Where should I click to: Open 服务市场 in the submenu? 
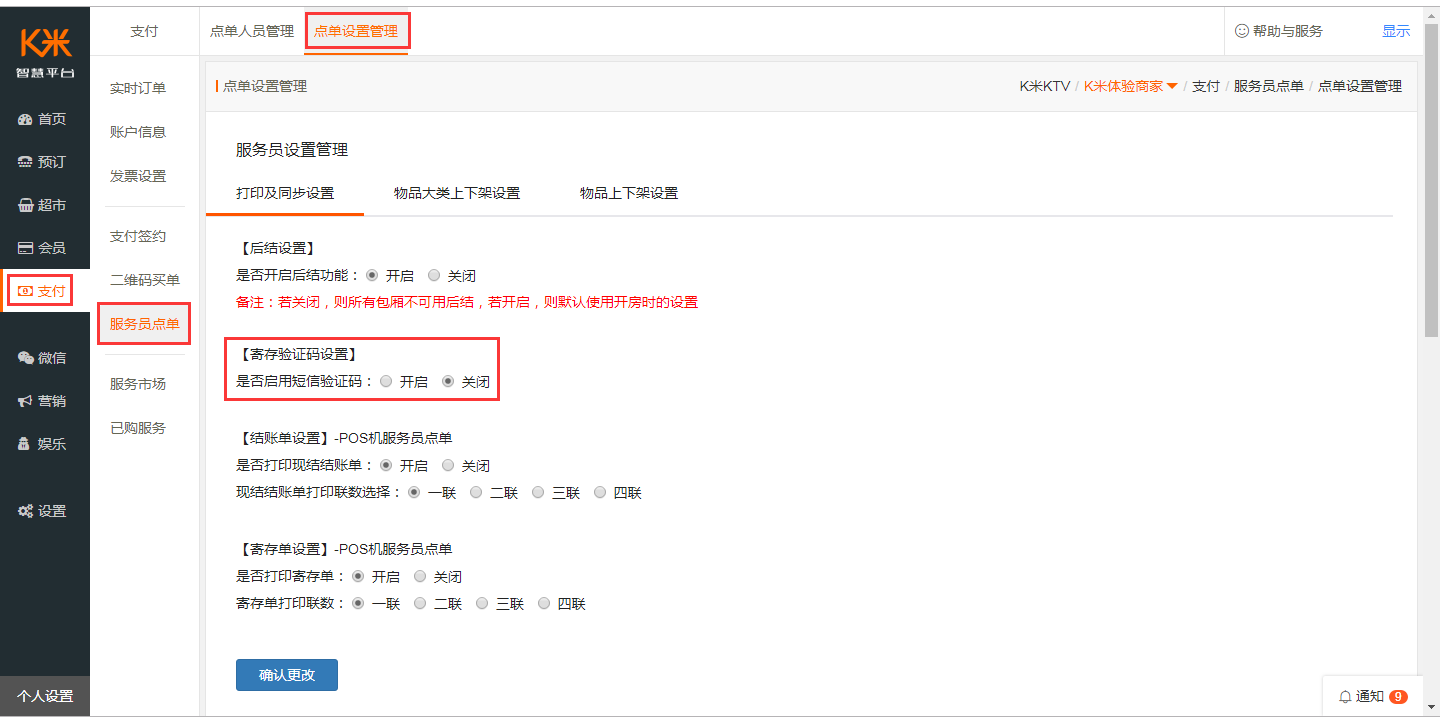(138, 384)
